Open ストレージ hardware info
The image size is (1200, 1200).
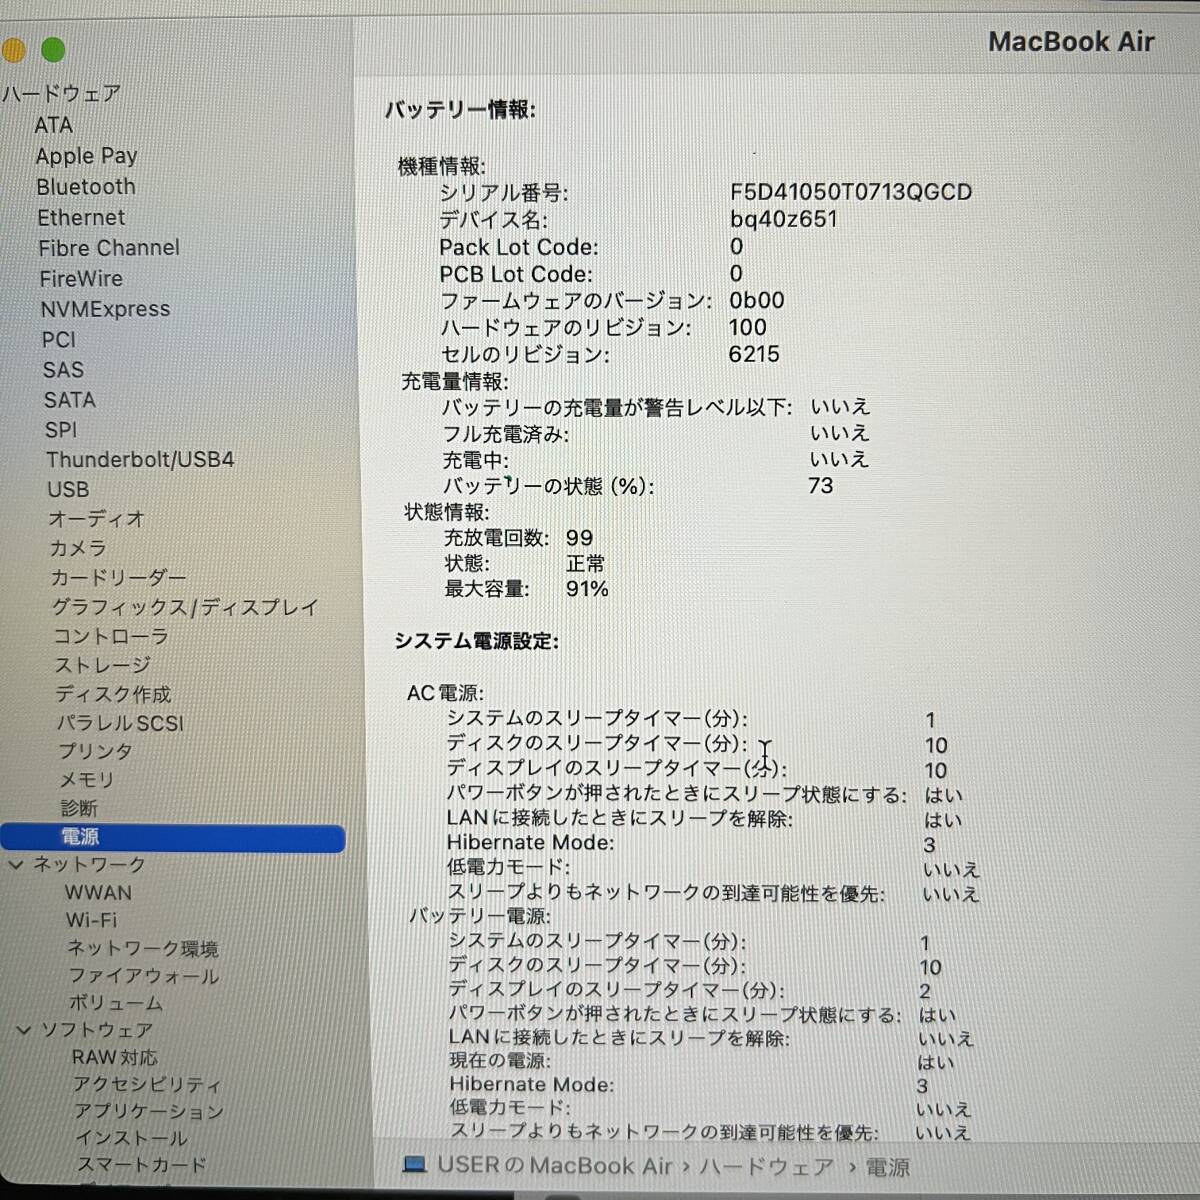point(103,665)
